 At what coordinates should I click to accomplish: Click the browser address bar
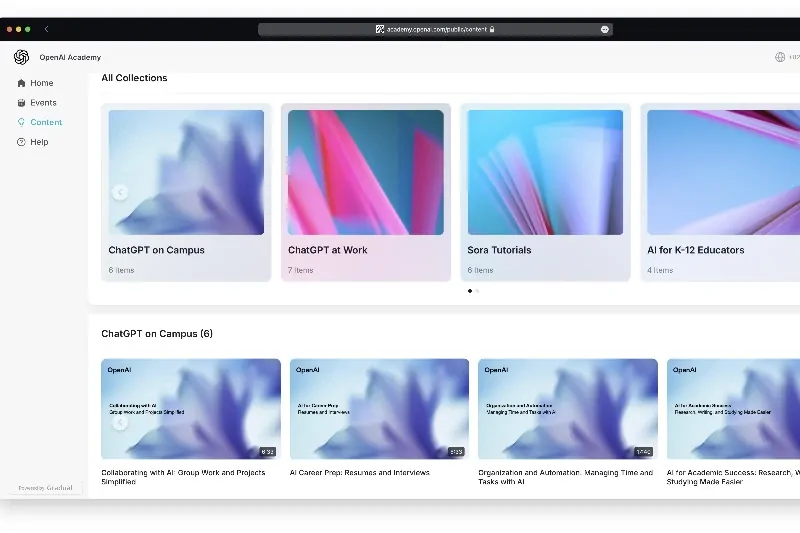coord(435,30)
